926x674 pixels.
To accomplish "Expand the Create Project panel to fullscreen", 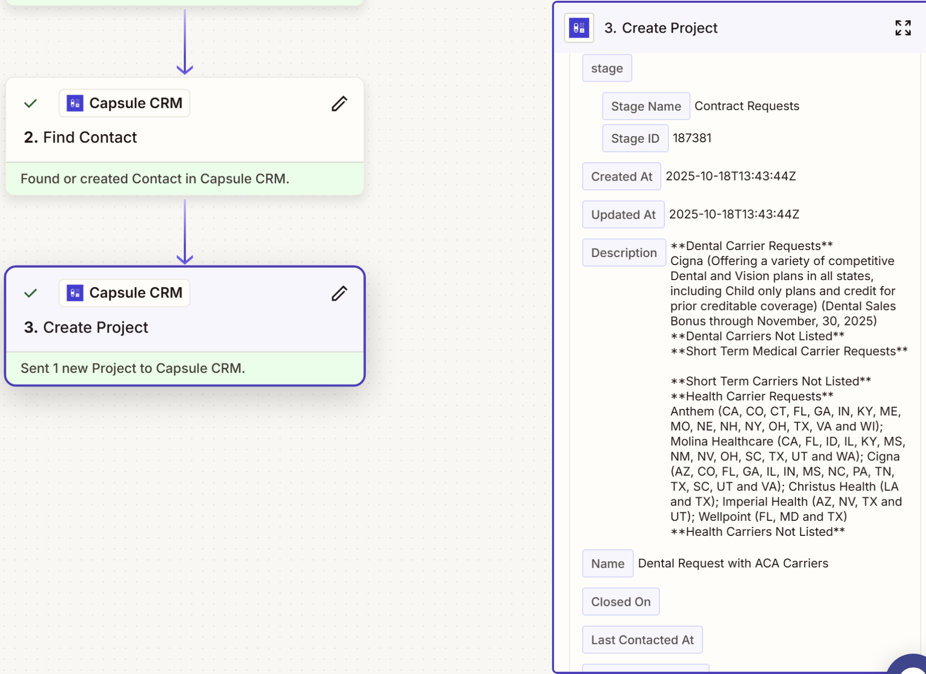I will (x=902, y=28).
